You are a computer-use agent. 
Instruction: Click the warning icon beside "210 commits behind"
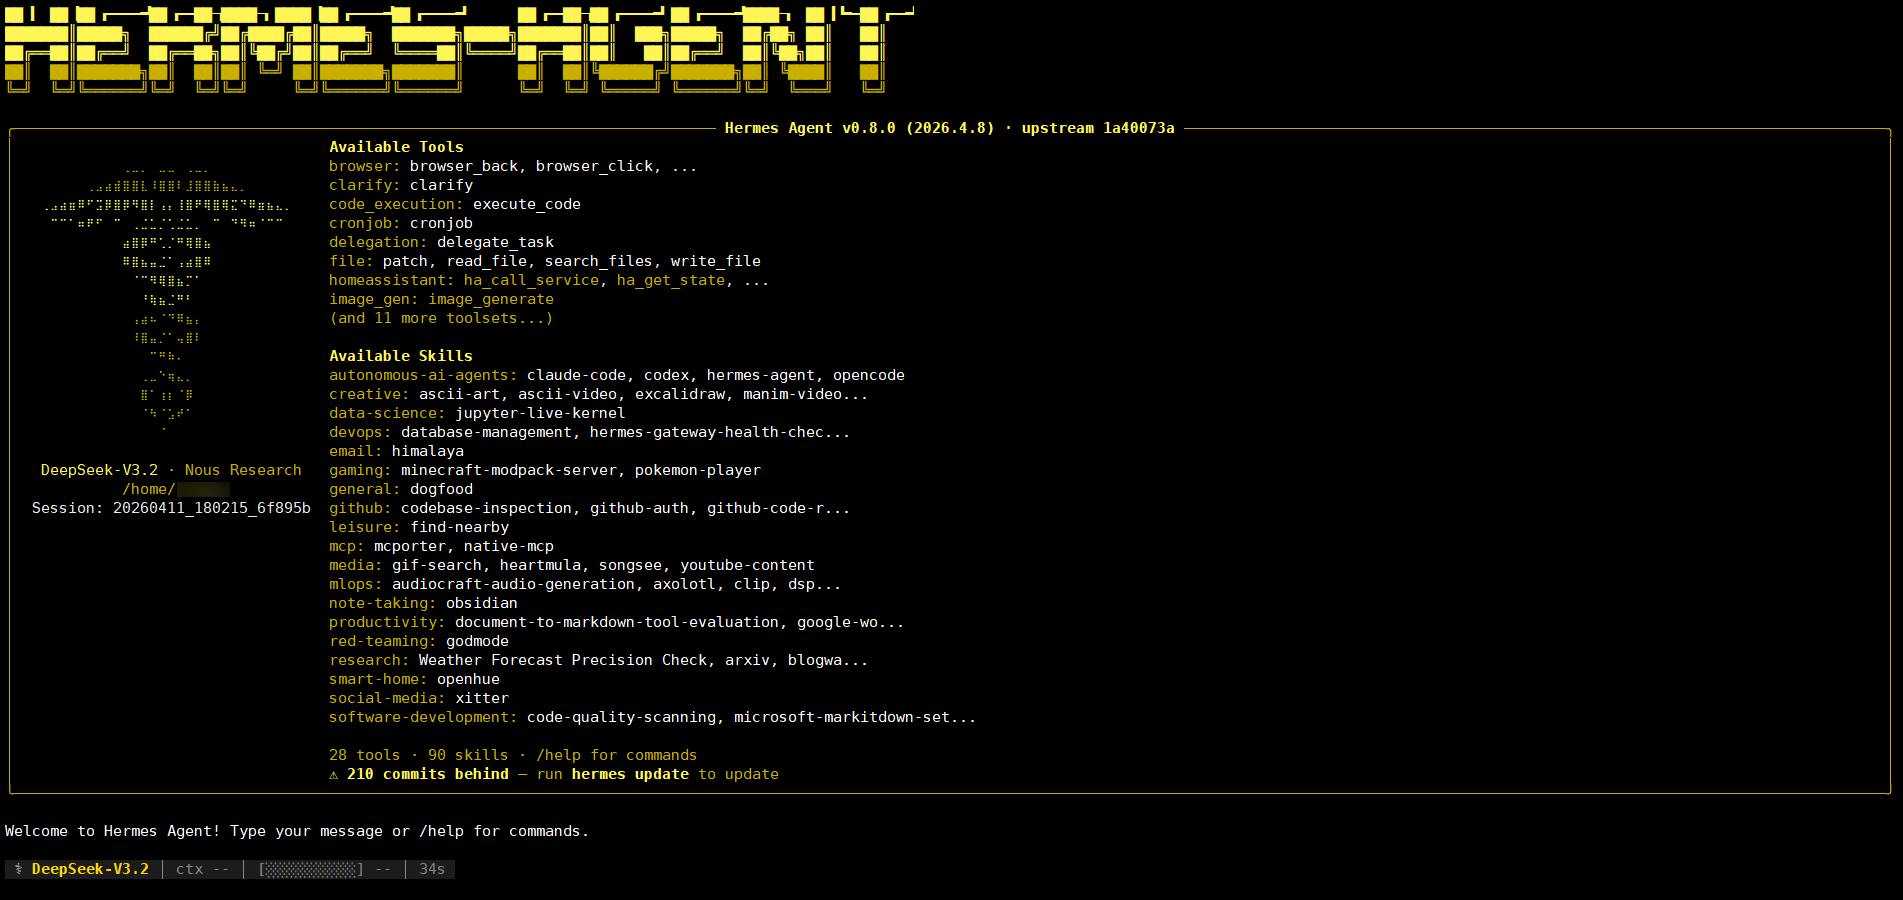334,775
